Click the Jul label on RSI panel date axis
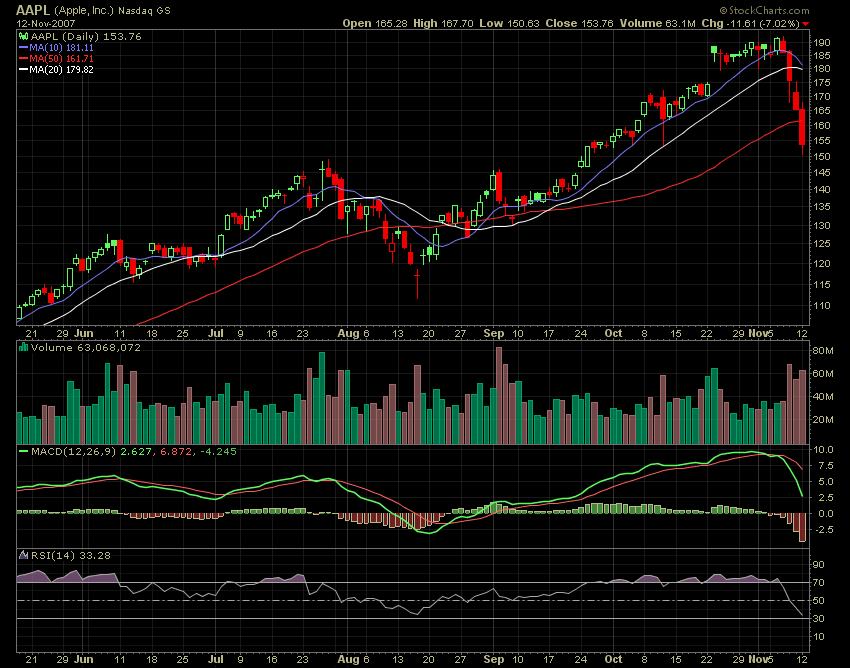The height and width of the screenshot is (668, 850). point(216,659)
